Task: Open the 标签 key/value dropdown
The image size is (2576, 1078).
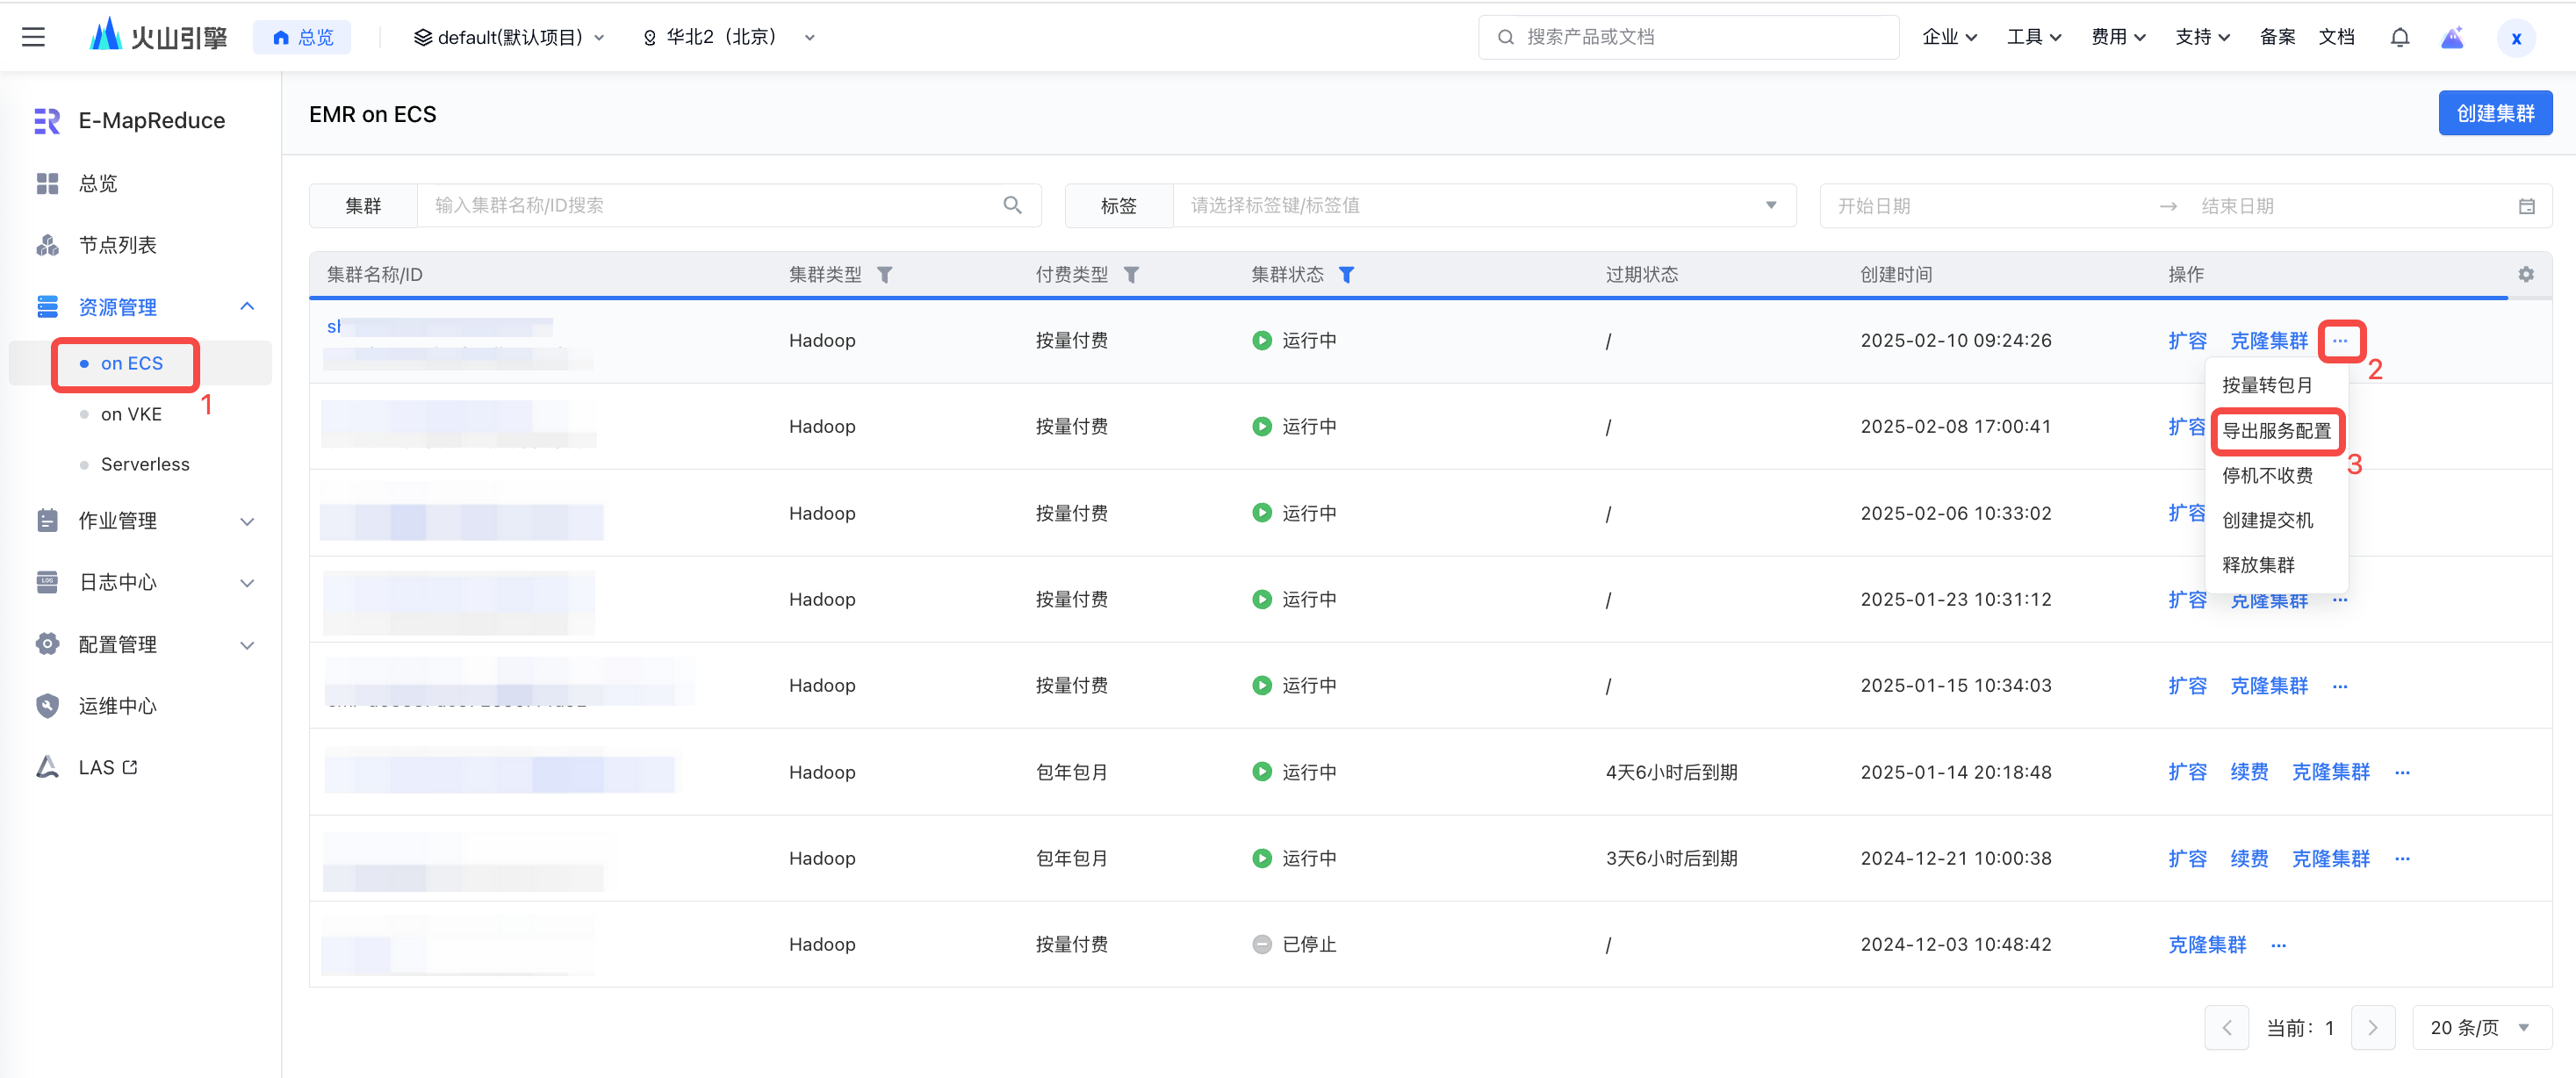Action: pos(1484,205)
